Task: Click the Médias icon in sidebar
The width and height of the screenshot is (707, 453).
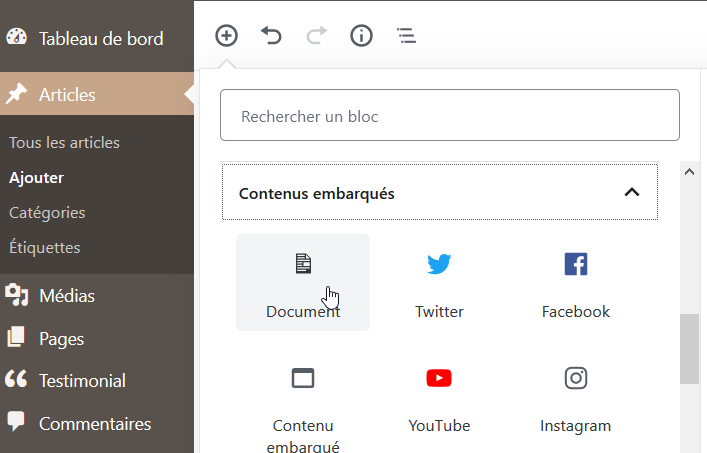Action: point(17,295)
